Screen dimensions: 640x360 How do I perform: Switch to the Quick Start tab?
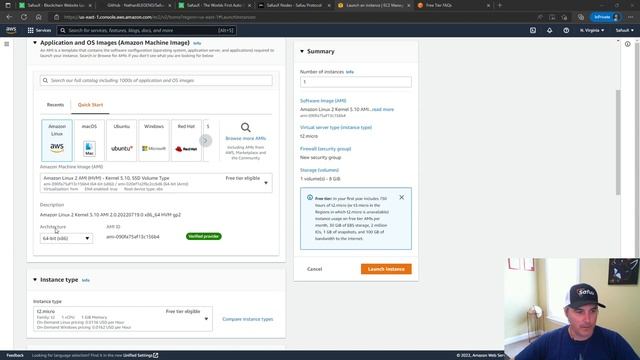90,105
